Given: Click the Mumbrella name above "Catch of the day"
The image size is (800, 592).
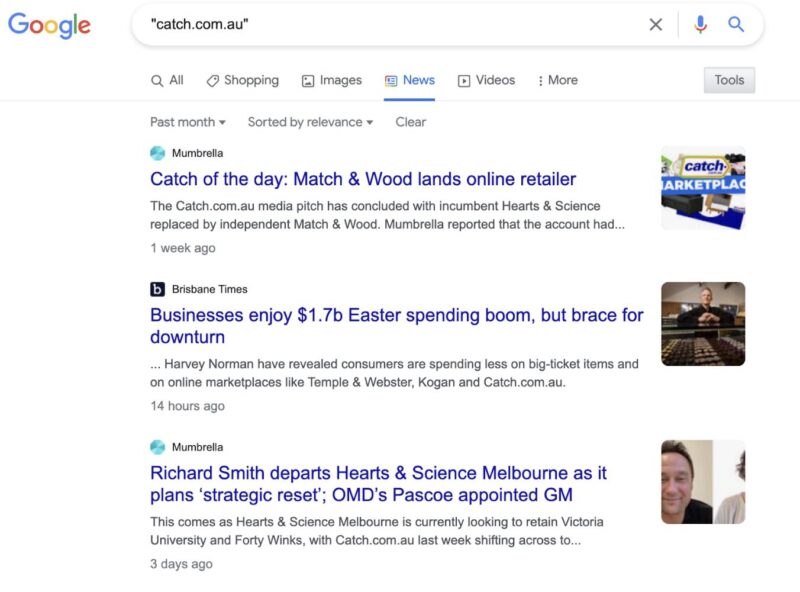Looking at the screenshot, I should point(197,153).
